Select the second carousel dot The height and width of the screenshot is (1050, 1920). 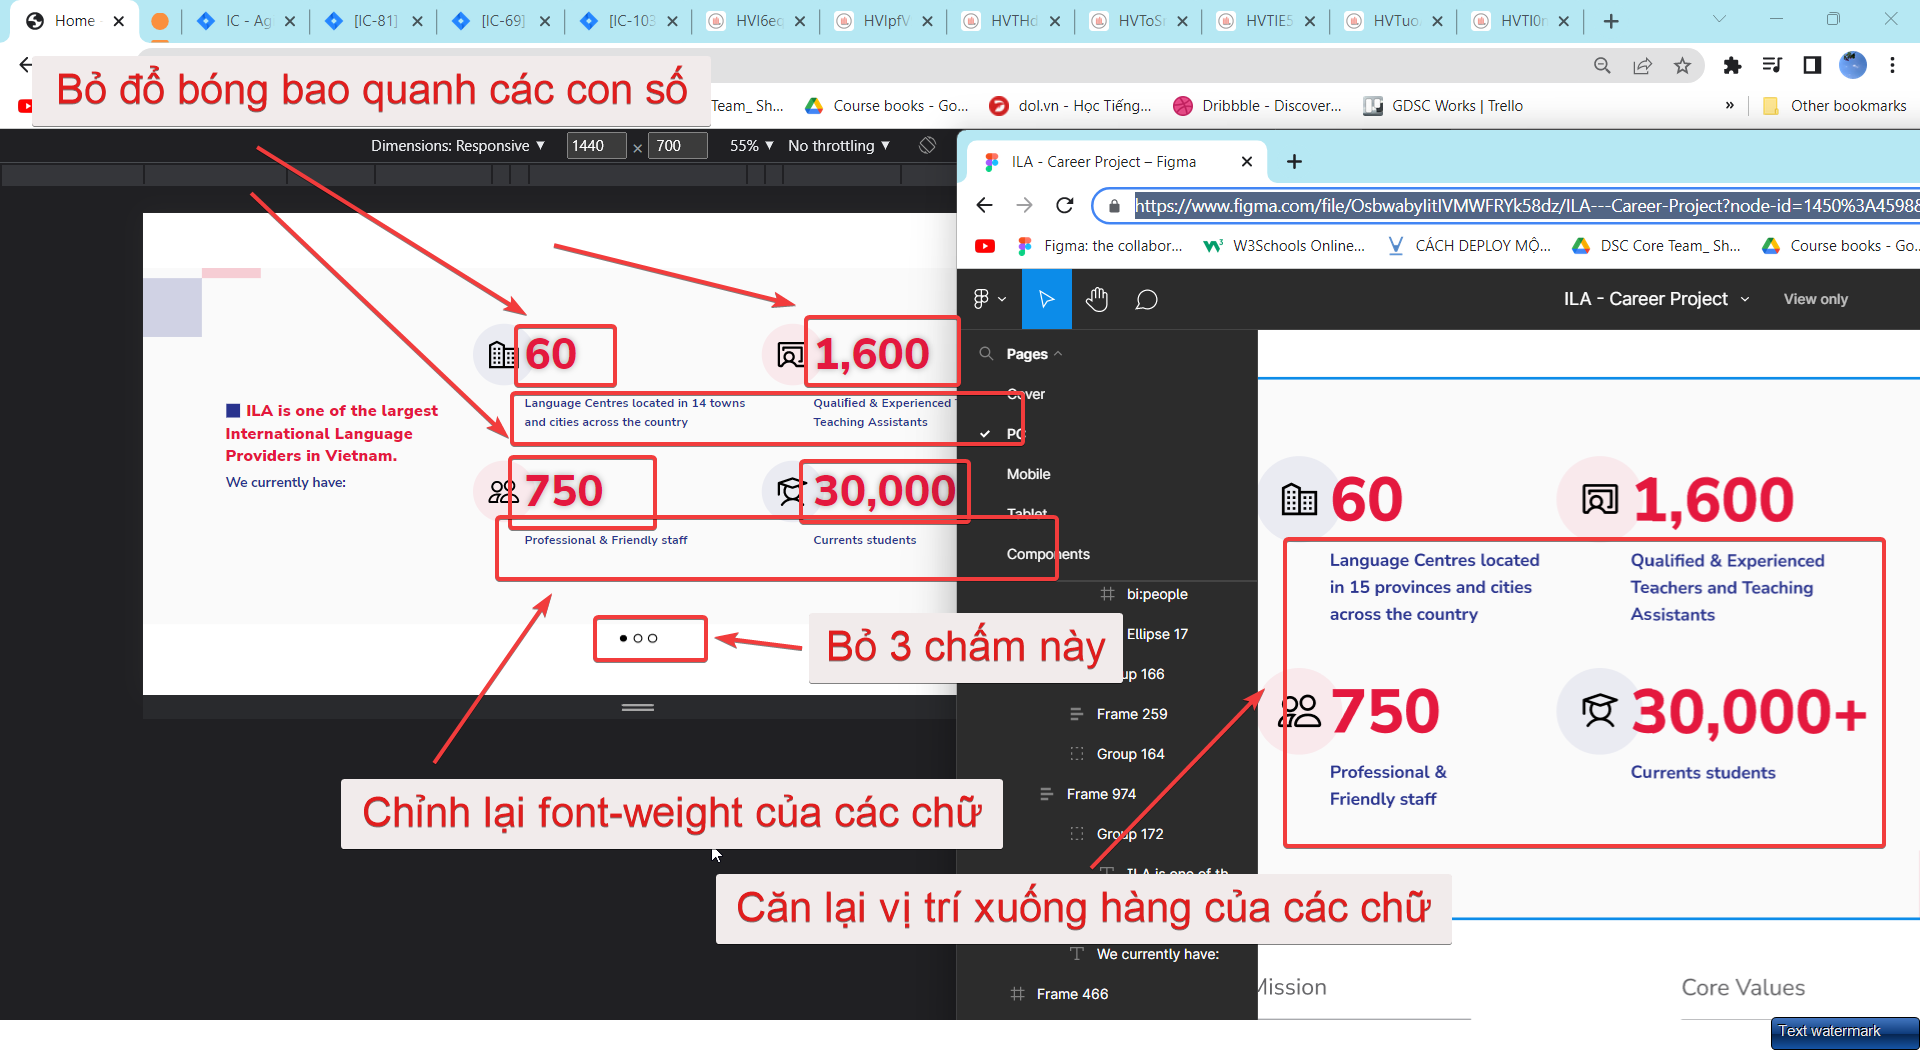[638, 638]
